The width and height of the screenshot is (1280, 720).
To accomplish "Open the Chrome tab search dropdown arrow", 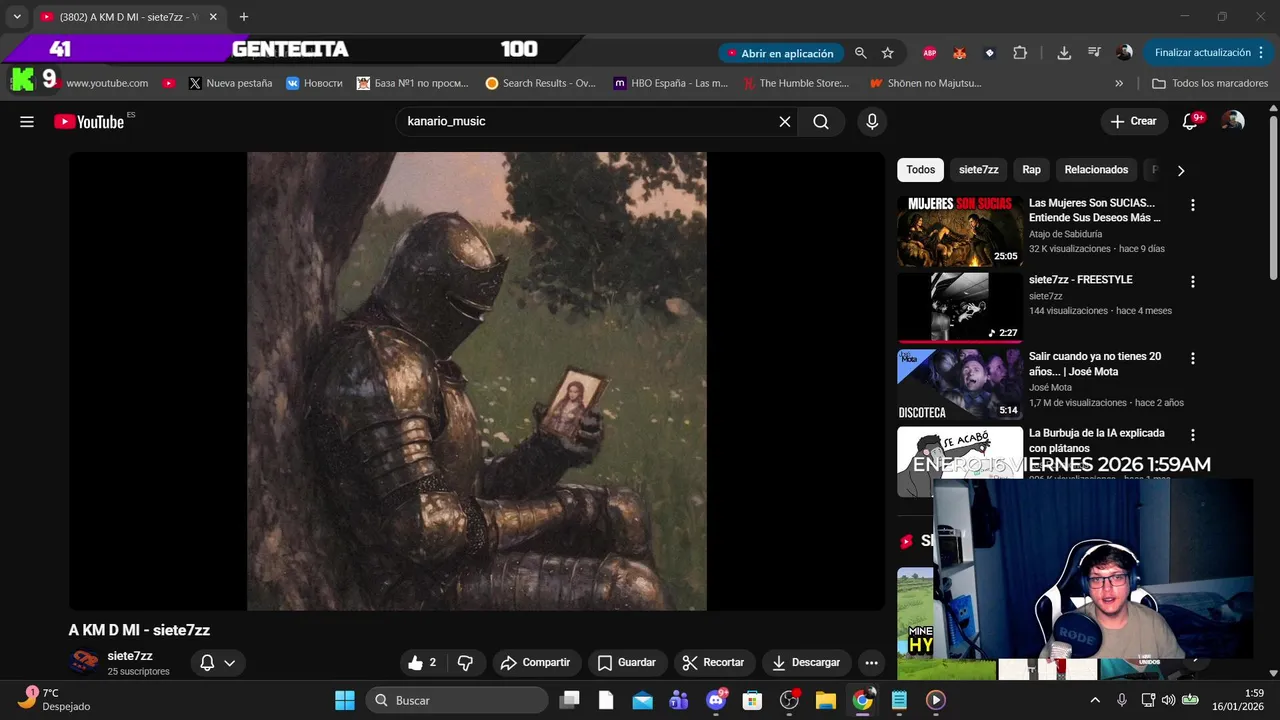I will 17,17.
